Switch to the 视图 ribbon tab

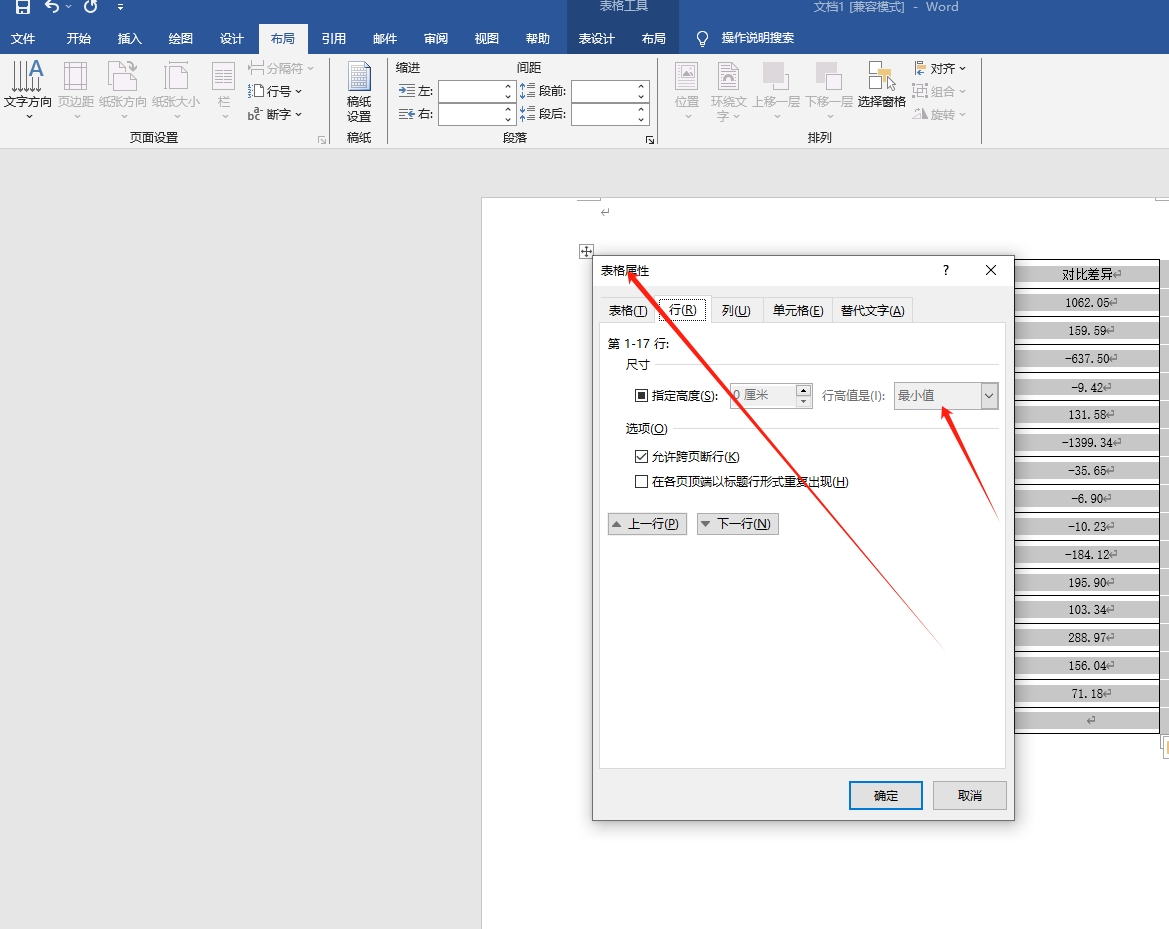[x=486, y=39]
